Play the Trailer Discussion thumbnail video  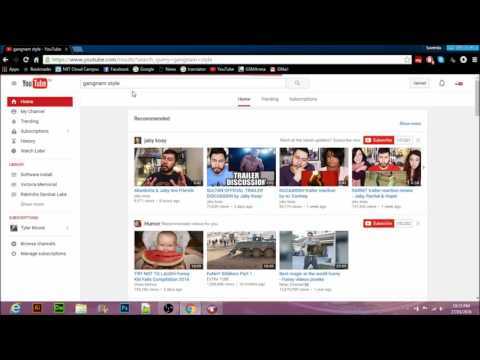[241, 167]
